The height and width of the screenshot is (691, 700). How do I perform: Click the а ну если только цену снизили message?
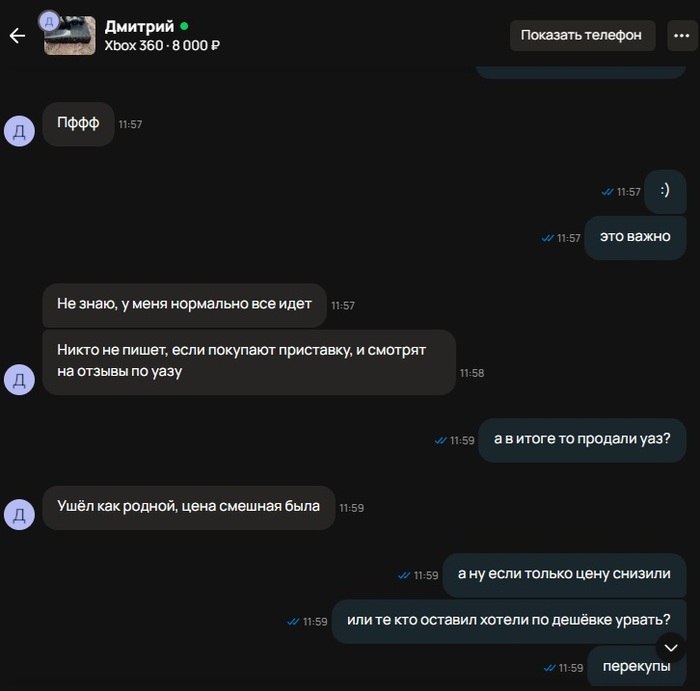point(564,575)
